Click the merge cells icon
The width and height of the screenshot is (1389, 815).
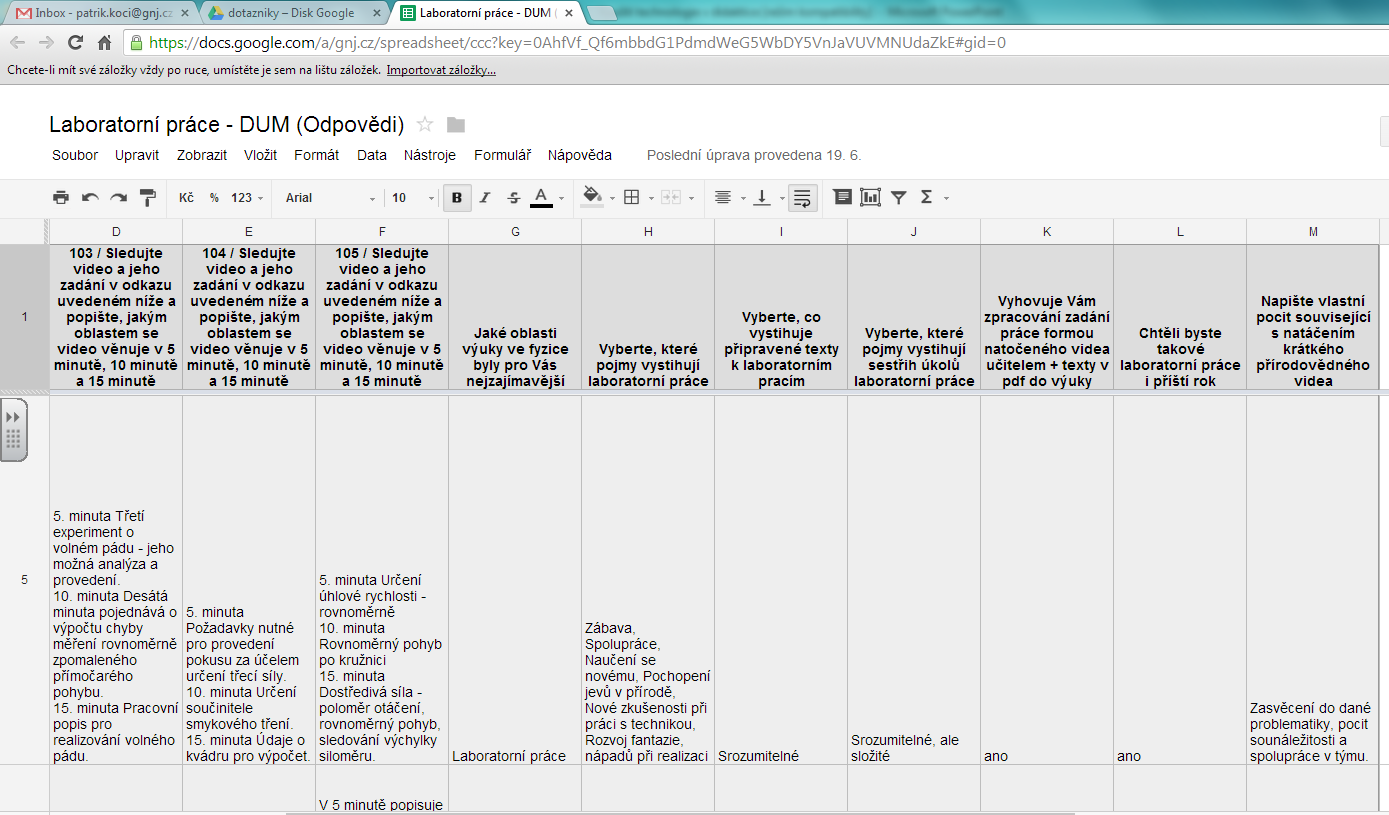(x=669, y=198)
